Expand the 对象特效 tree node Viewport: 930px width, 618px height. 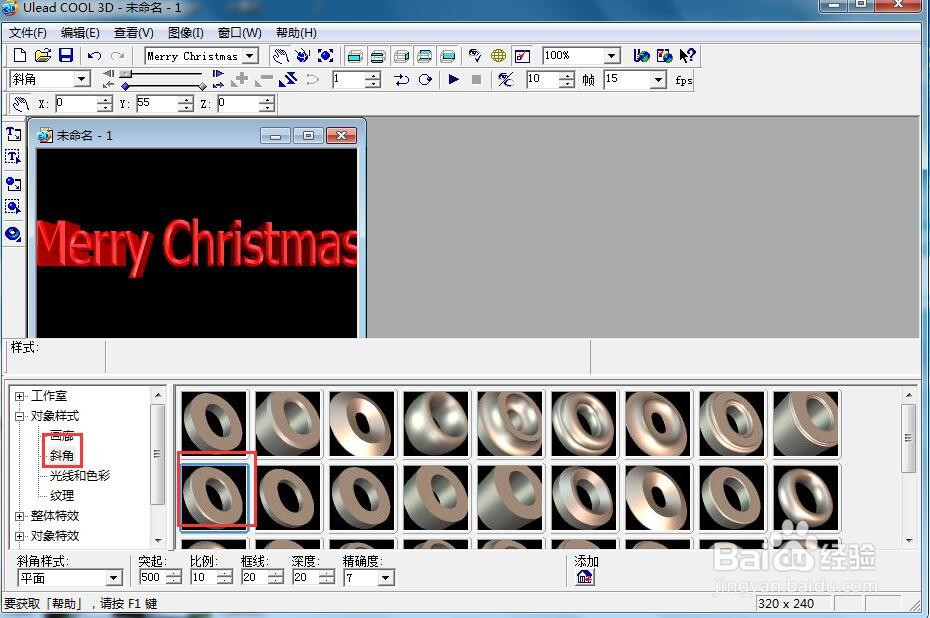pyautogui.click(x=20, y=536)
